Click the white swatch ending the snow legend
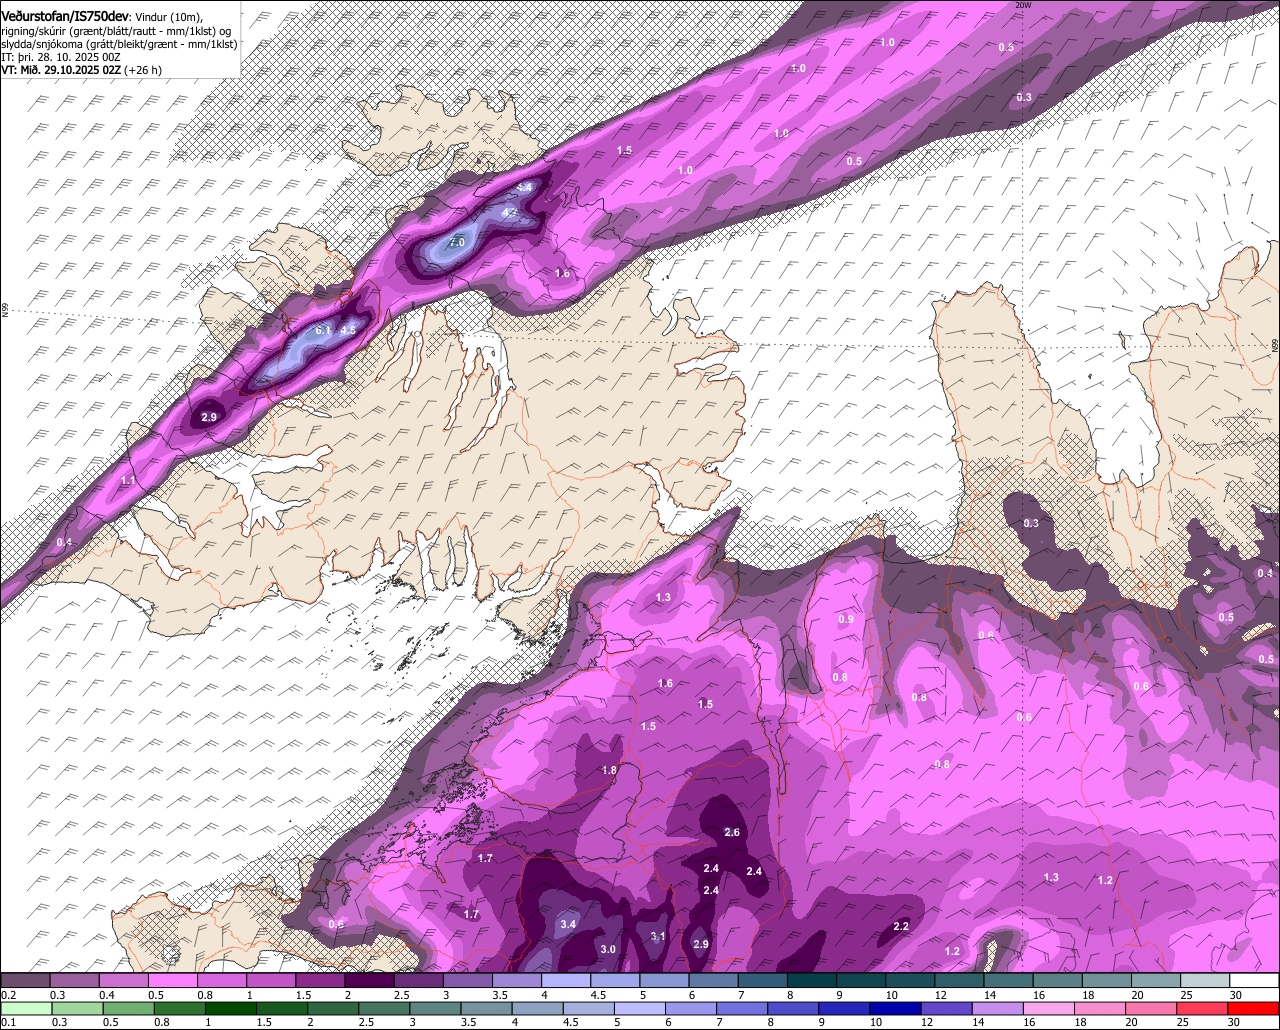The height and width of the screenshot is (1030, 1280). [x=1254, y=980]
